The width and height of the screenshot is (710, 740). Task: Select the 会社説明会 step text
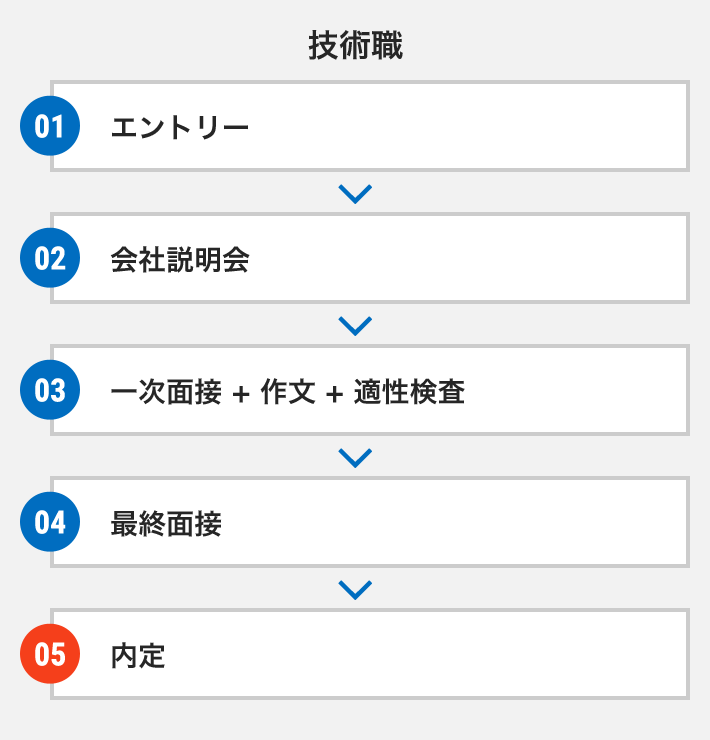(180, 260)
